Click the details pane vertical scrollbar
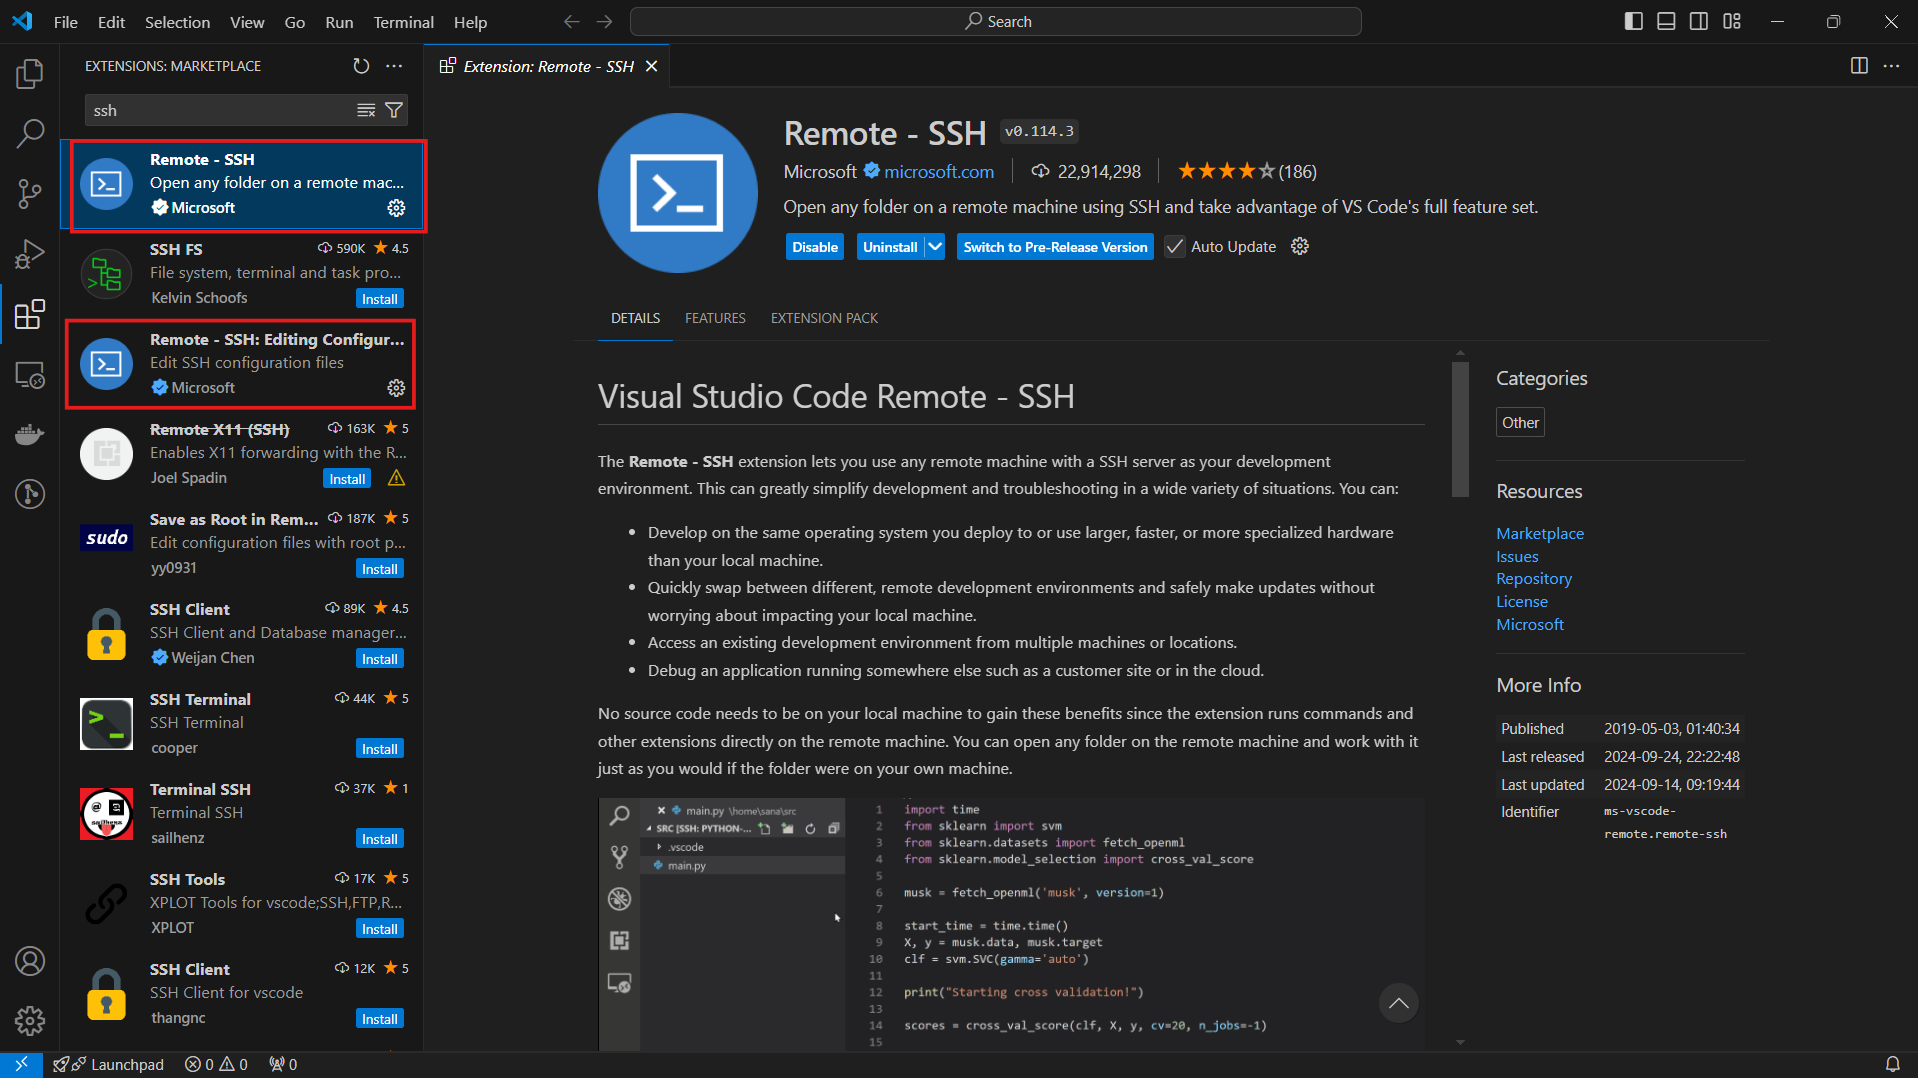Image resolution: width=1918 pixels, height=1078 pixels. point(1460,428)
